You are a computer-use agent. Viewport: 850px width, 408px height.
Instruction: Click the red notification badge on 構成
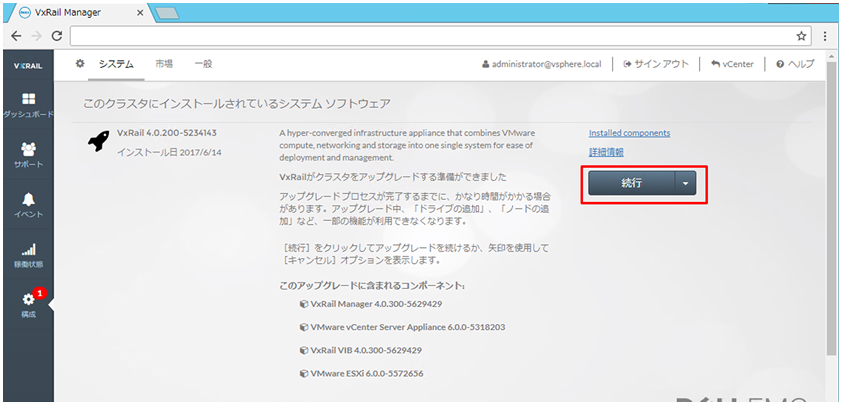click(40, 293)
